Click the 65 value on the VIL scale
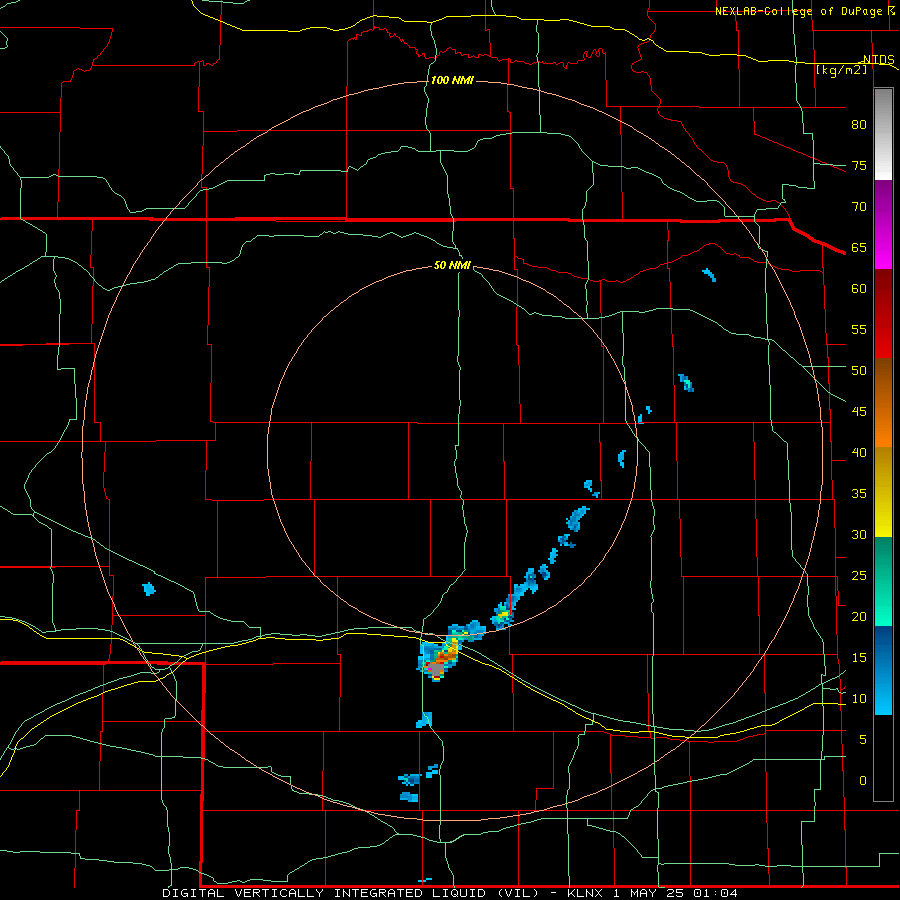Image resolution: width=900 pixels, height=900 pixels. (859, 248)
